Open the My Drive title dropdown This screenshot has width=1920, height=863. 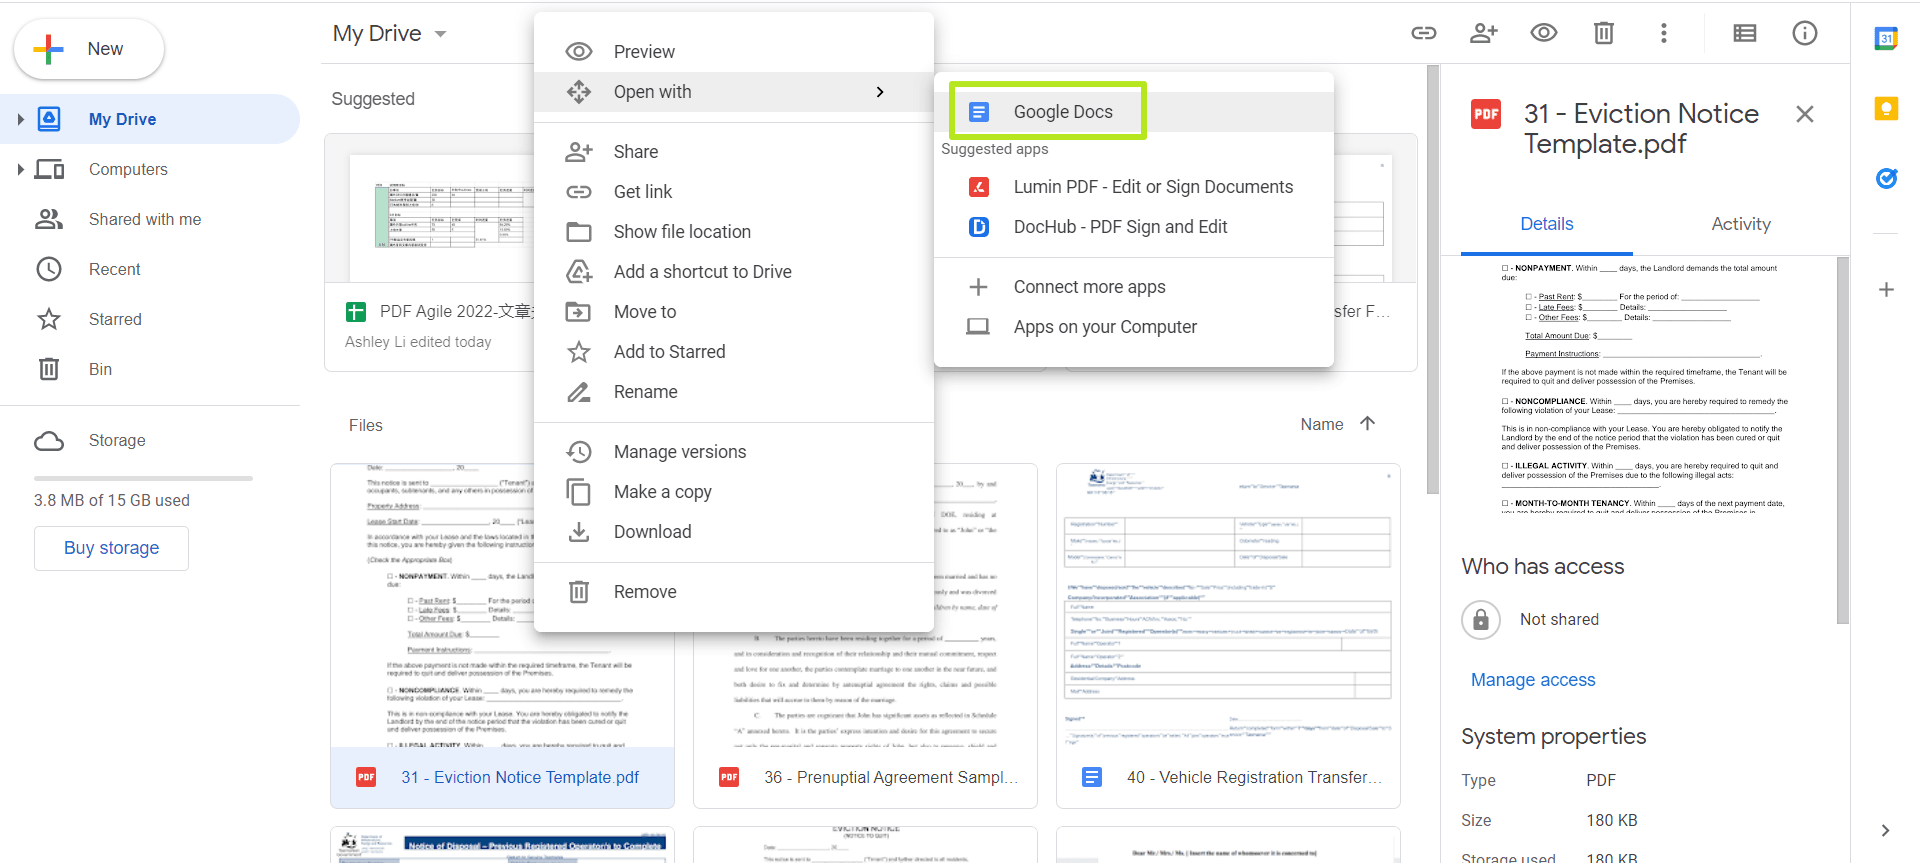[x=389, y=33]
